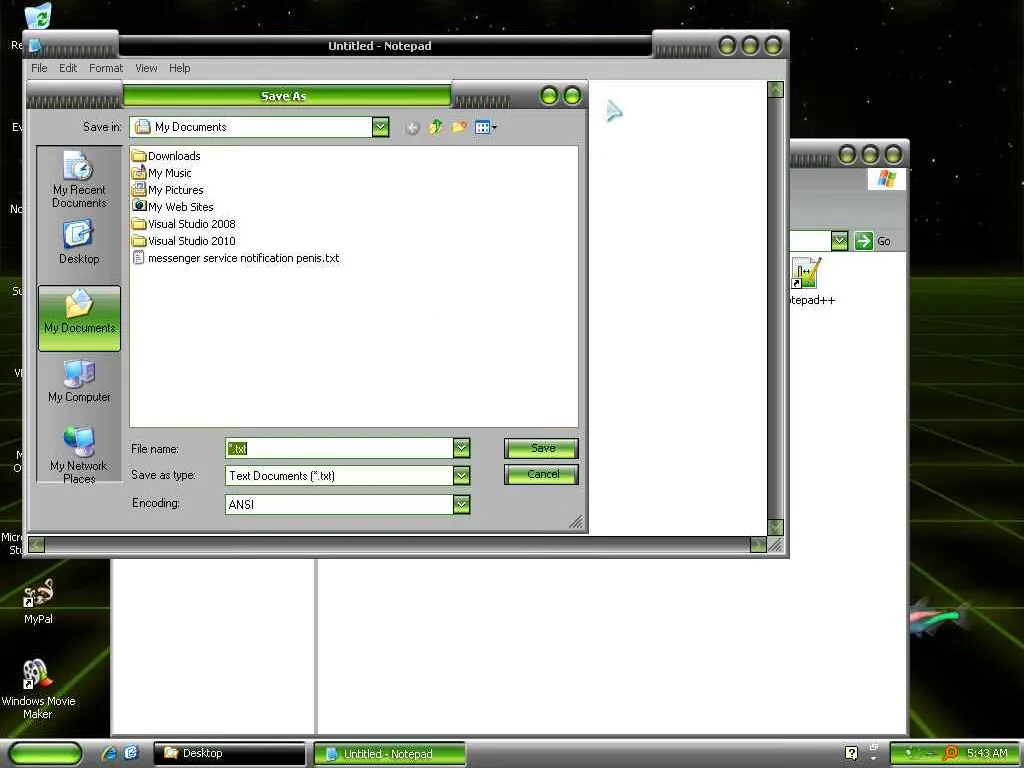
Task: Select the messenger service notification text file
Action: coord(236,258)
